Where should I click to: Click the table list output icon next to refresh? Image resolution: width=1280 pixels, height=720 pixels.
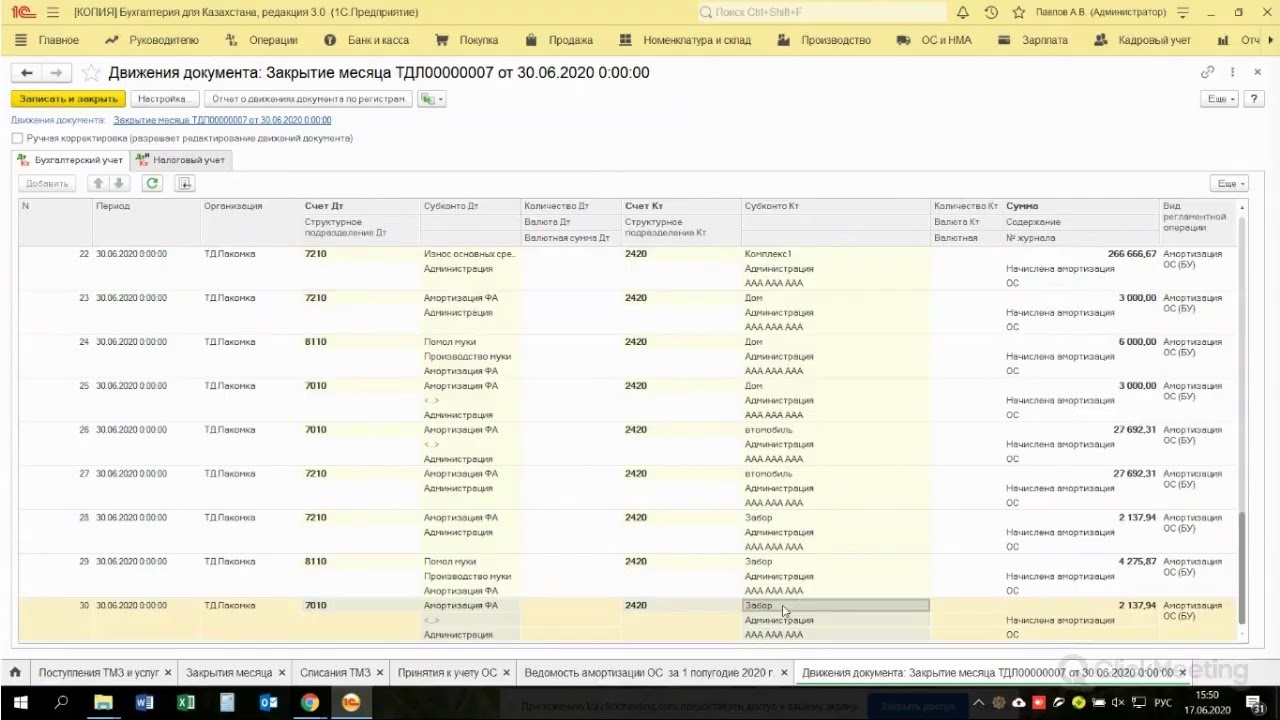[x=184, y=183]
